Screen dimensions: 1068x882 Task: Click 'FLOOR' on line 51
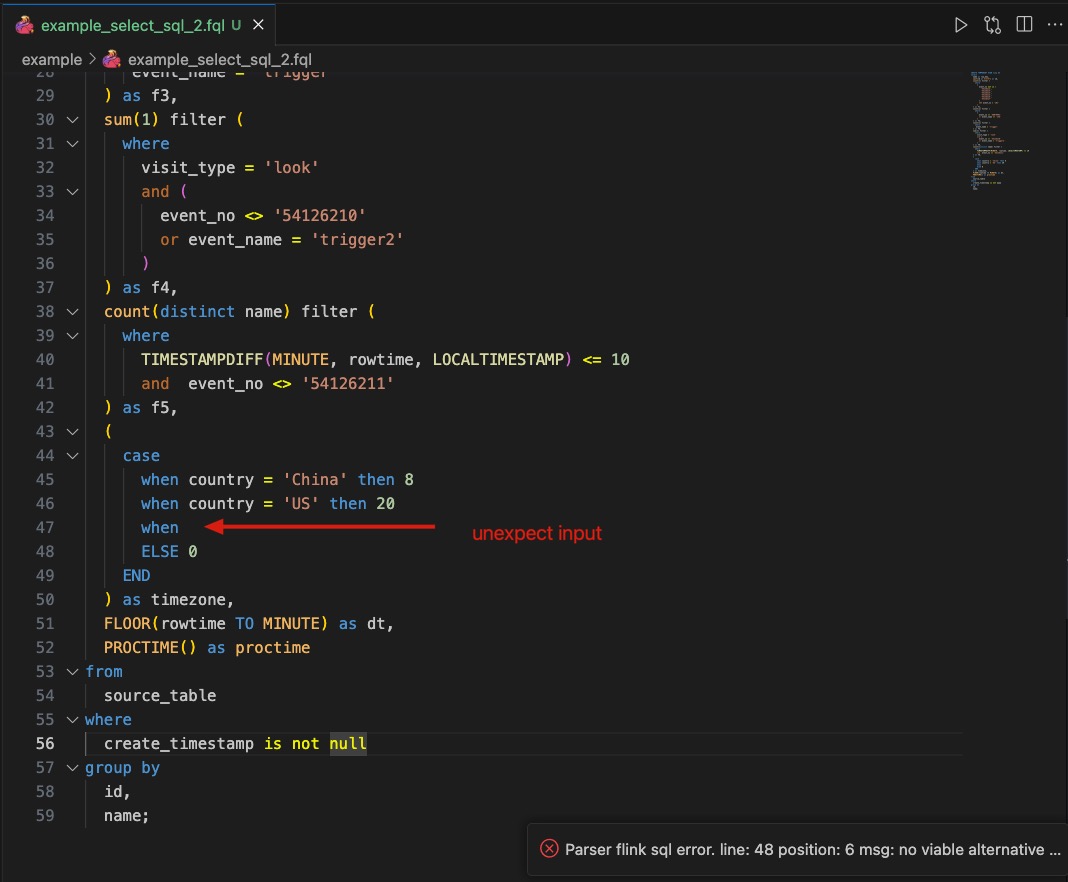(x=127, y=623)
